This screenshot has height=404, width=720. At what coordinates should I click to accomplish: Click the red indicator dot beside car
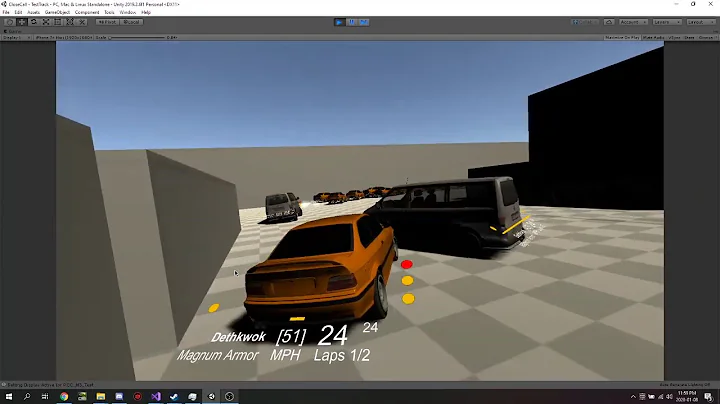(x=406, y=264)
